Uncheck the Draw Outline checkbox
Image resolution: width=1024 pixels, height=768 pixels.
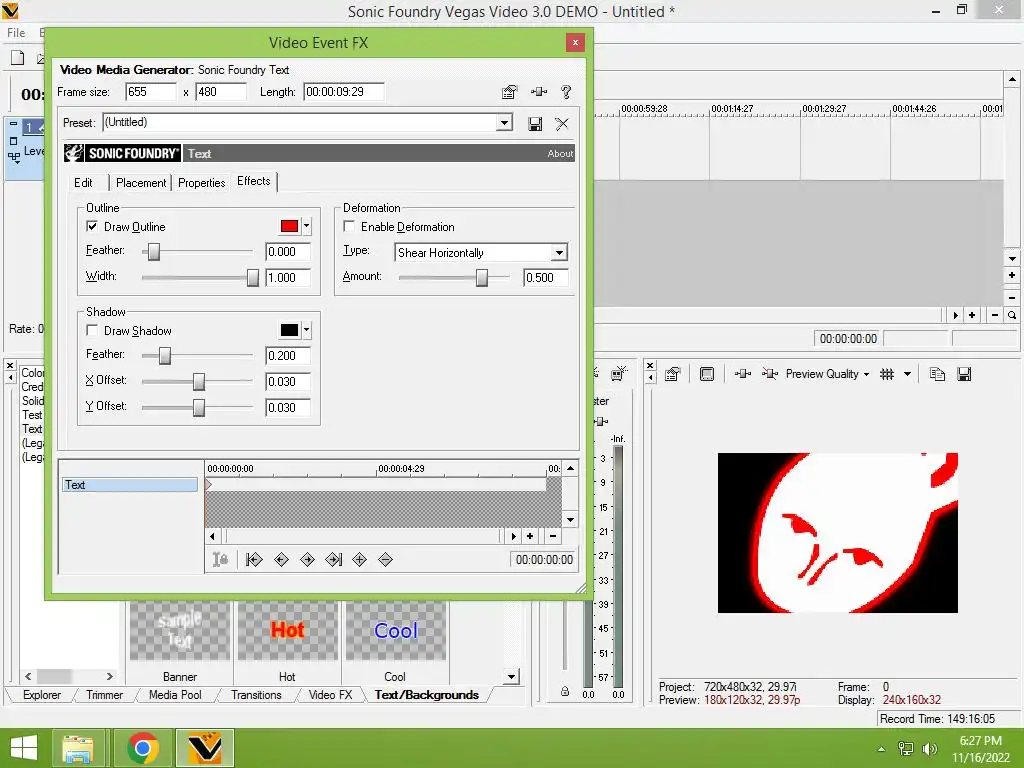coord(92,227)
